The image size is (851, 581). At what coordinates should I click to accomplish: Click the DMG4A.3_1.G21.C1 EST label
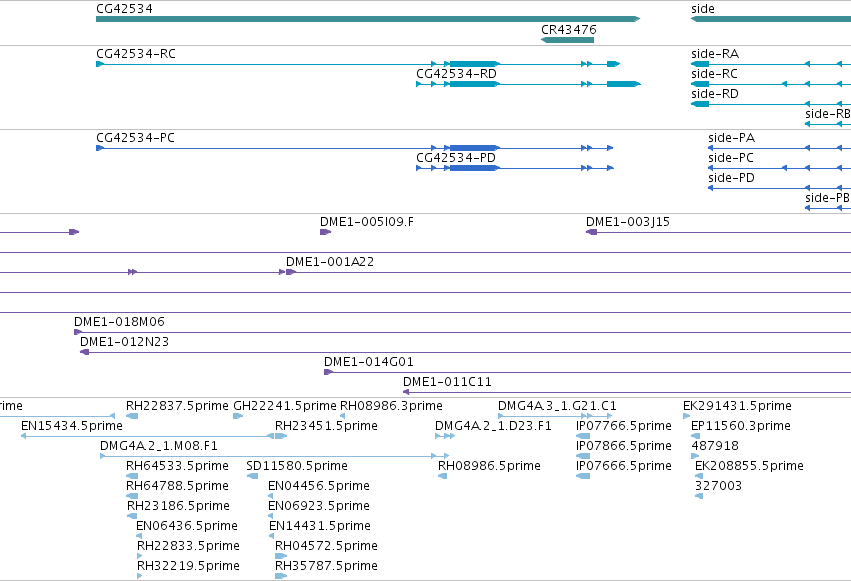click(557, 406)
